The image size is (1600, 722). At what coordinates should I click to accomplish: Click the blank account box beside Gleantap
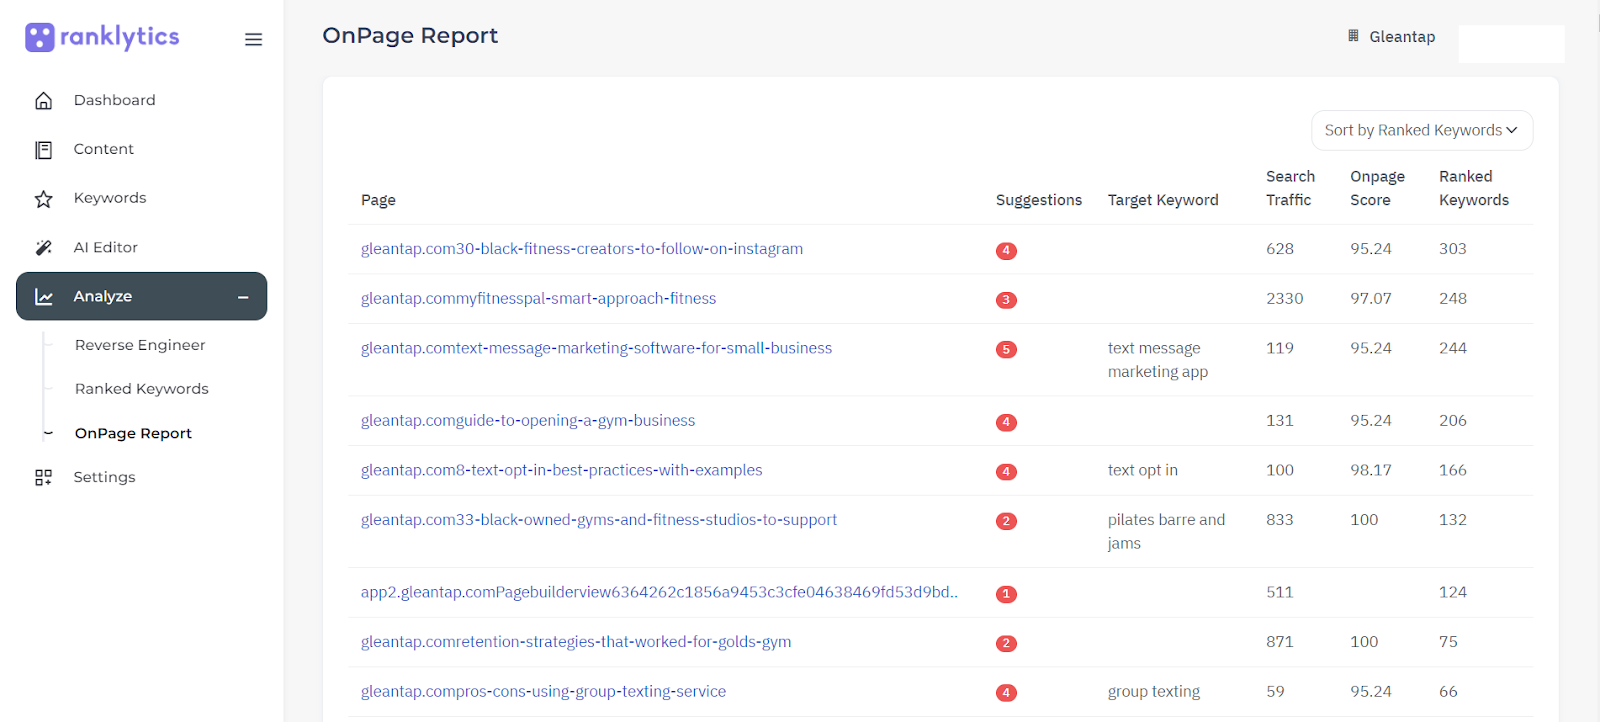click(x=1511, y=44)
